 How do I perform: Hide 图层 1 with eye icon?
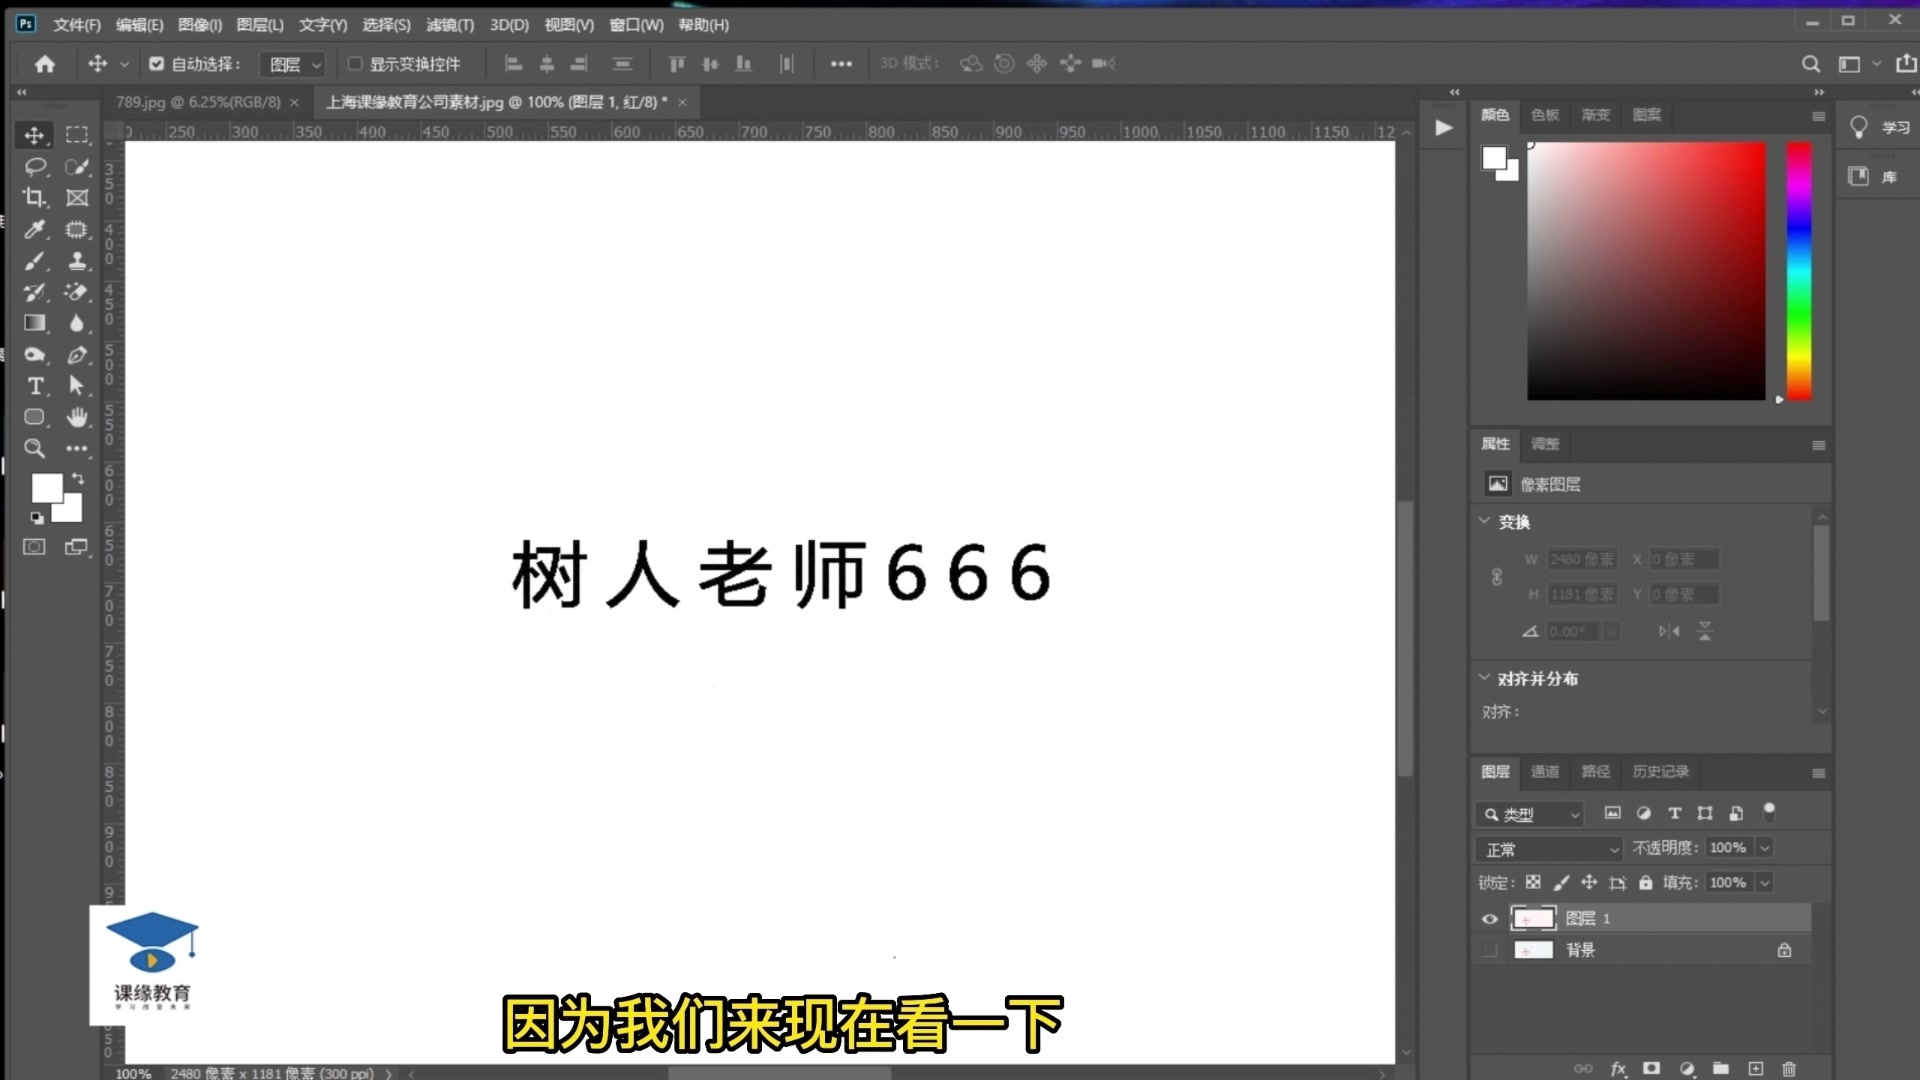coord(1489,919)
